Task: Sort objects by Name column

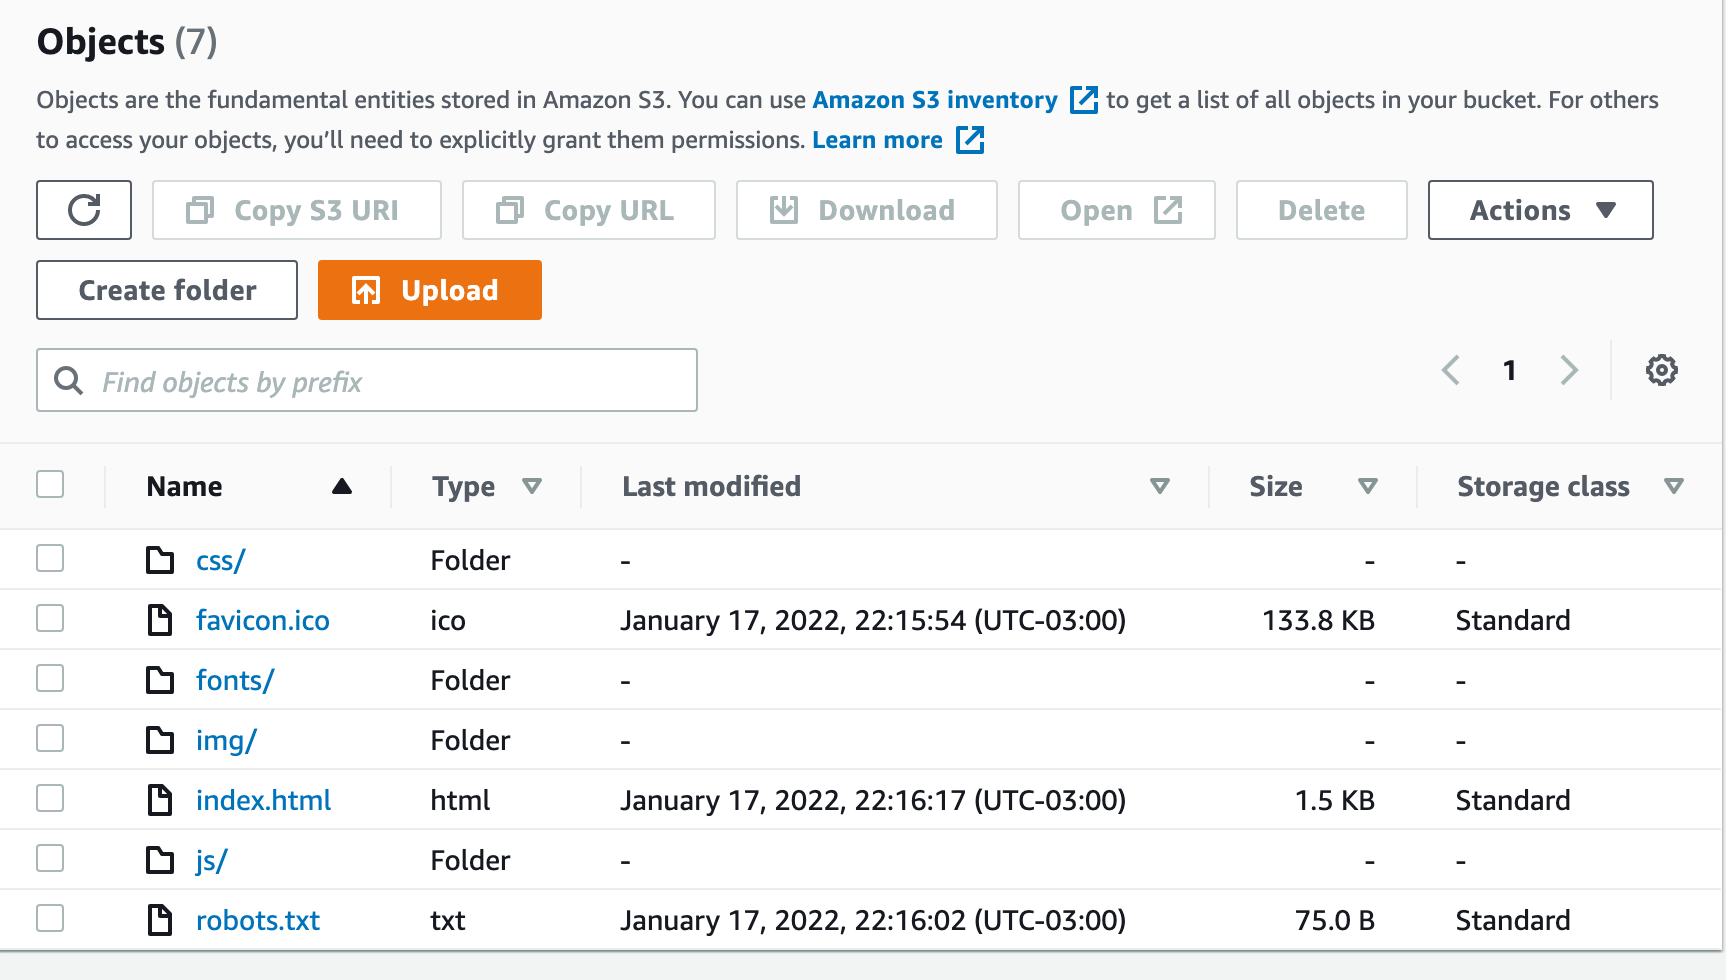Action: pos(184,486)
